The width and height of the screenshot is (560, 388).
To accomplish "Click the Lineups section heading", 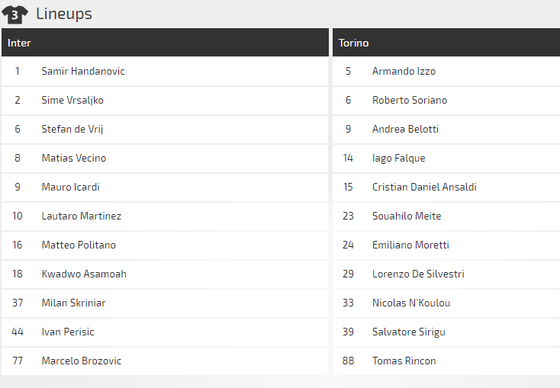I will [64, 14].
